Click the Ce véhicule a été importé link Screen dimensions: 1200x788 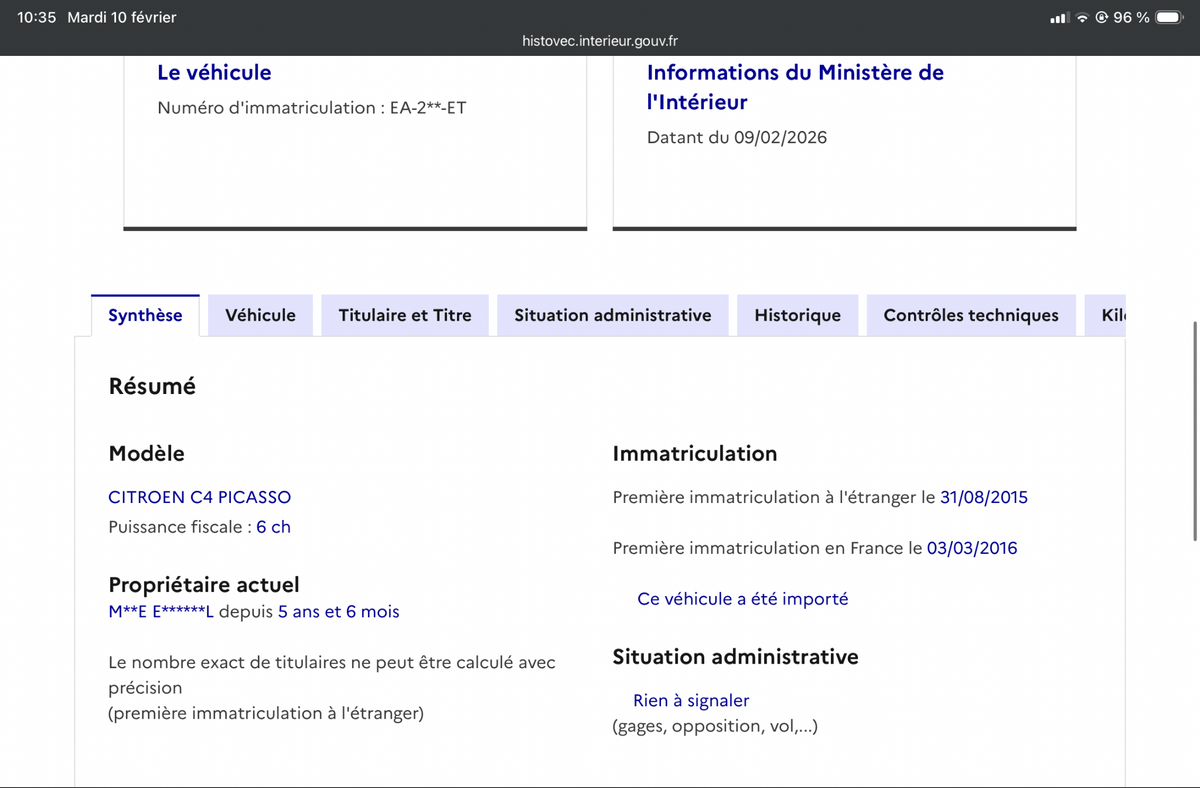[742, 598]
